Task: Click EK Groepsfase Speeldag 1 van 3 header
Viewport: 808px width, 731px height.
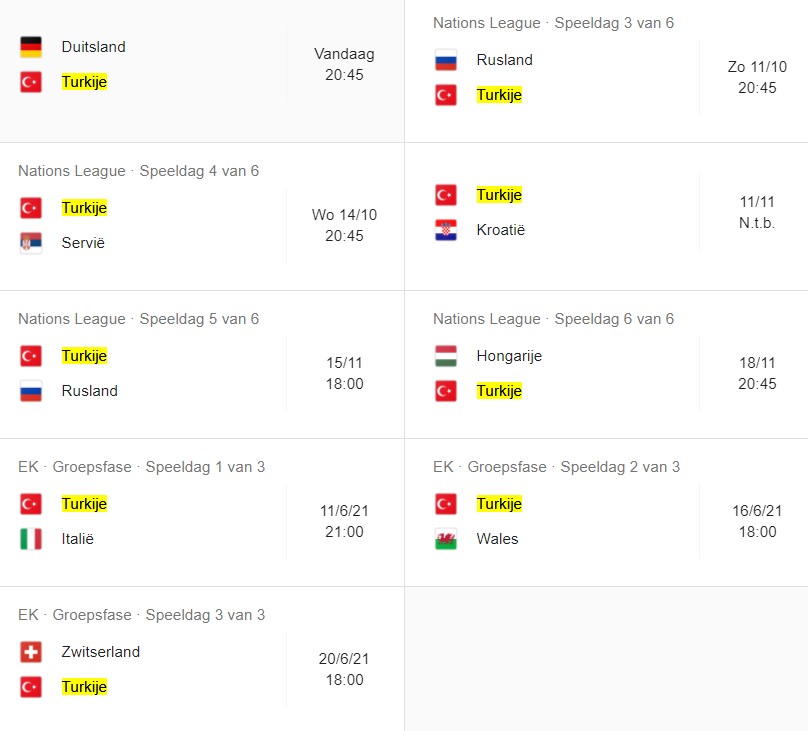Action: (141, 467)
